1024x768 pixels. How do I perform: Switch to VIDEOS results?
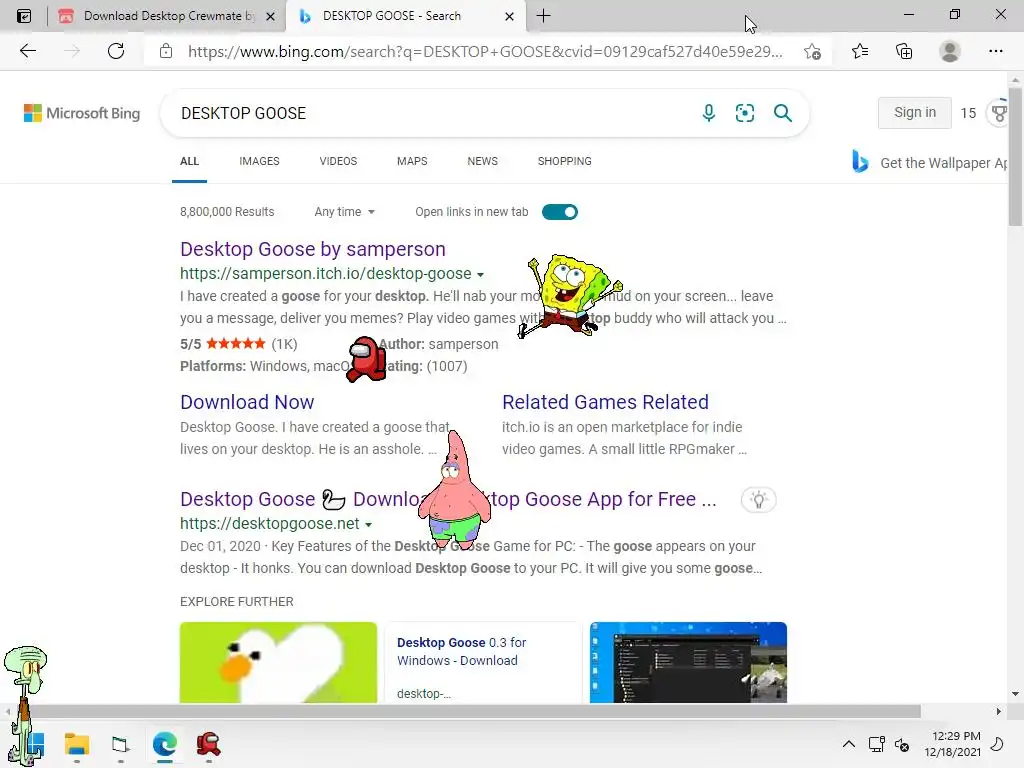(338, 161)
